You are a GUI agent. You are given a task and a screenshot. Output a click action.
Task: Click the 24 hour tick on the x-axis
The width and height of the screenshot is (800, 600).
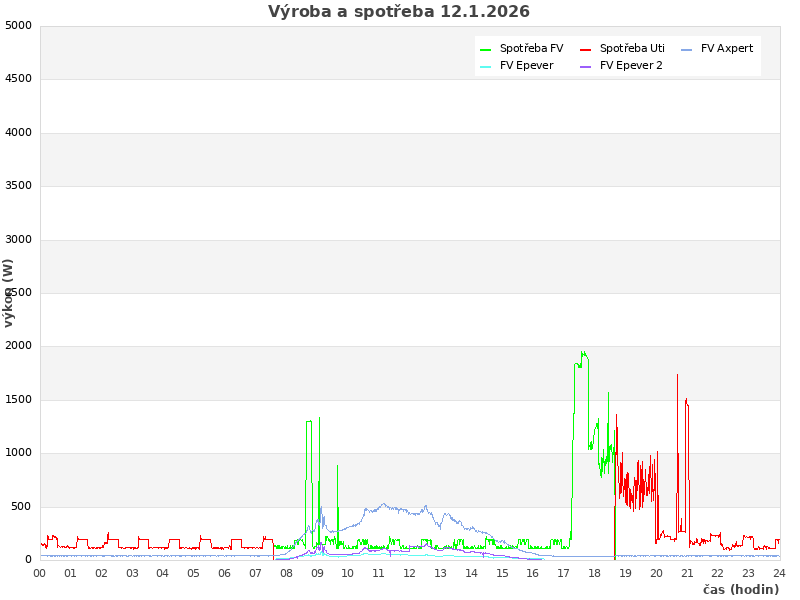click(779, 573)
